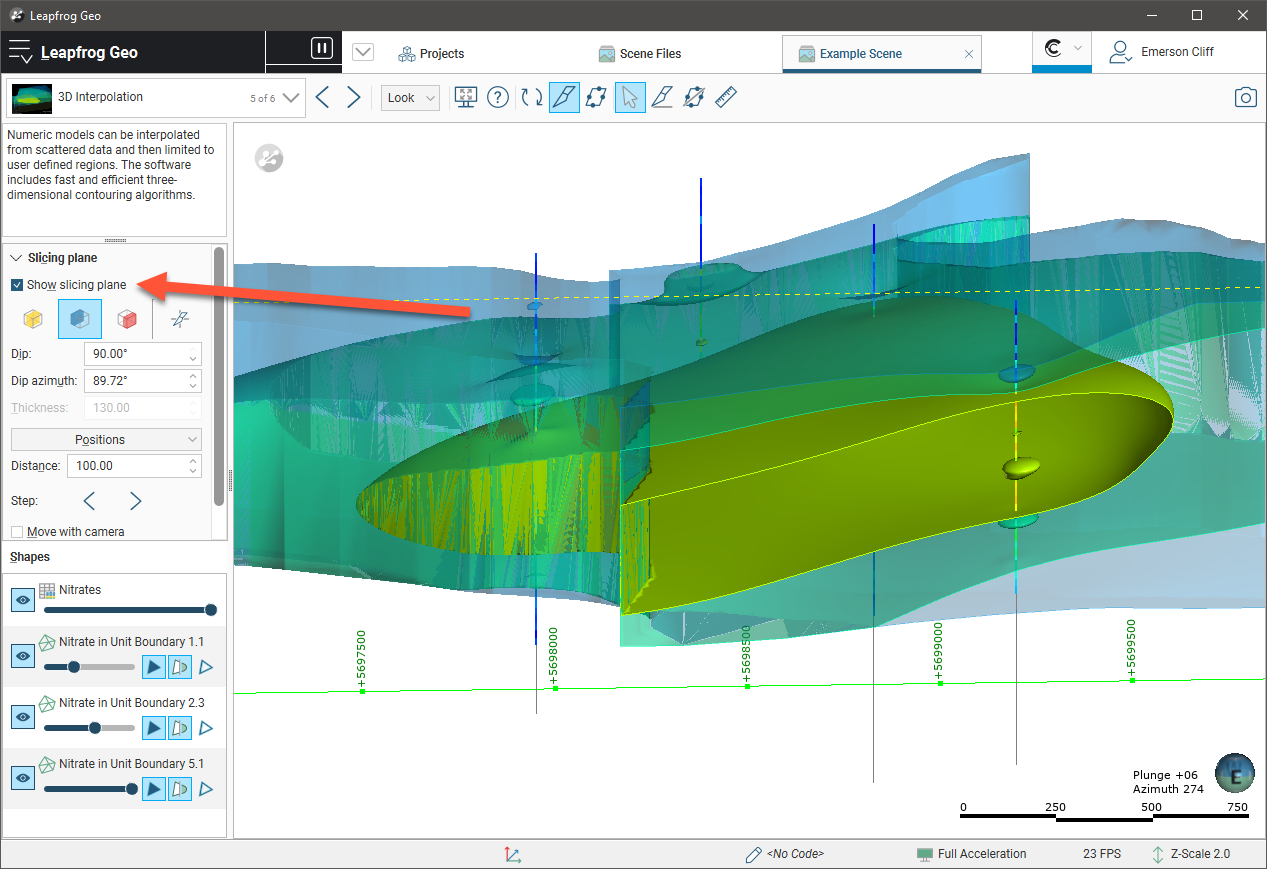Image resolution: width=1267 pixels, height=869 pixels.
Task: Click the Nitrates table icon
Action: tap(47, 590)
